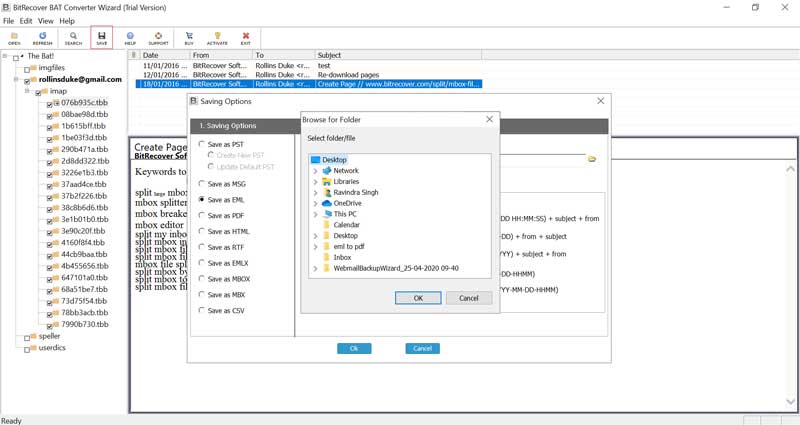The image size is (800, 425).
Task: Select Save as CSV option
Action: [221, 310]
